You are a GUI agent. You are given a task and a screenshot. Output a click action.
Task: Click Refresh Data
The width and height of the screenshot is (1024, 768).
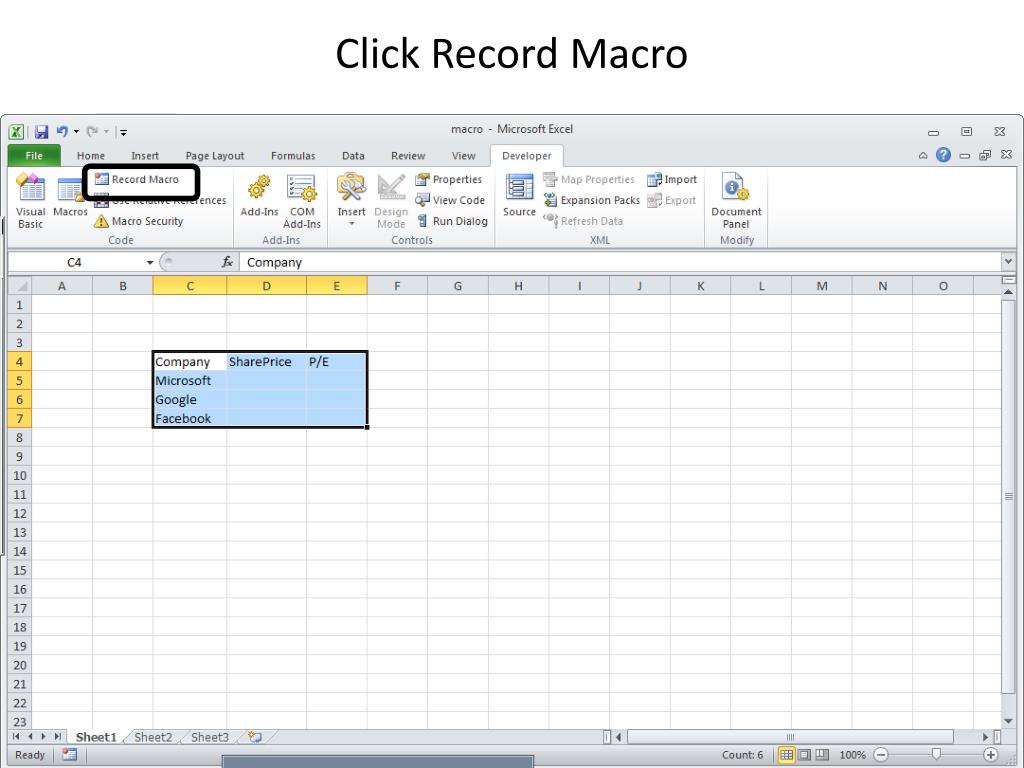(583, 221)
